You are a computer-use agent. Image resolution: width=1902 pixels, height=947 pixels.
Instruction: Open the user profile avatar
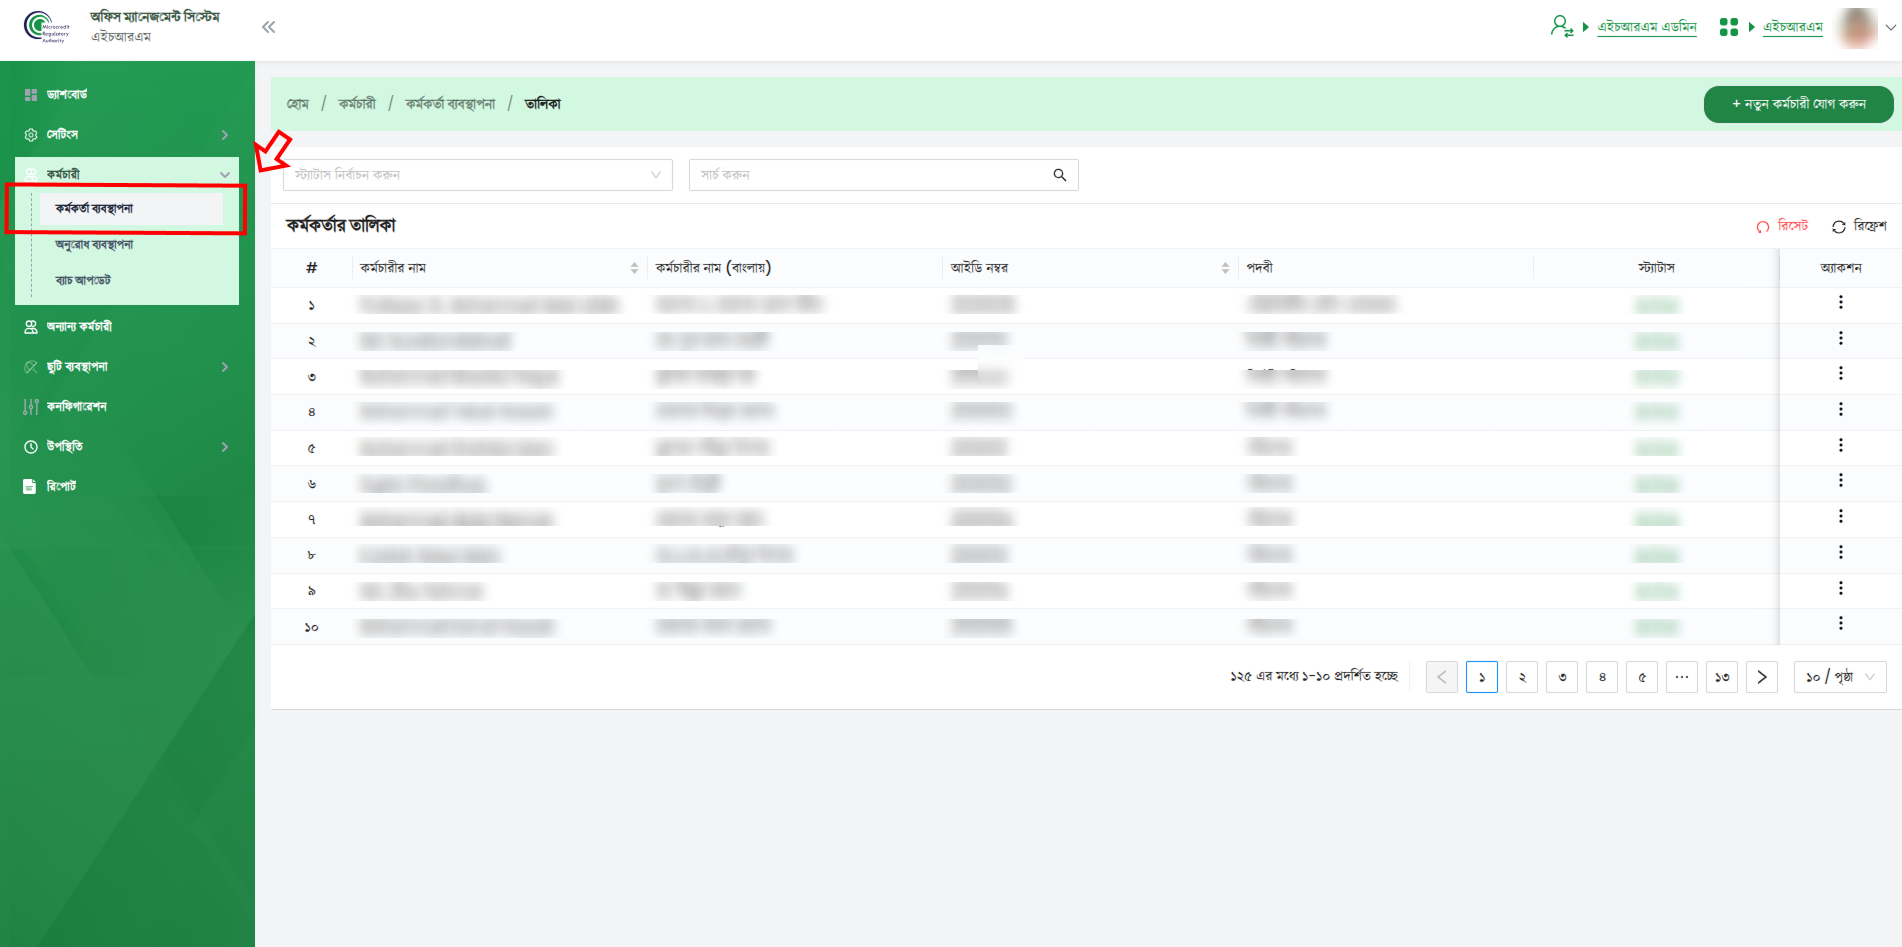point(1858,27)
